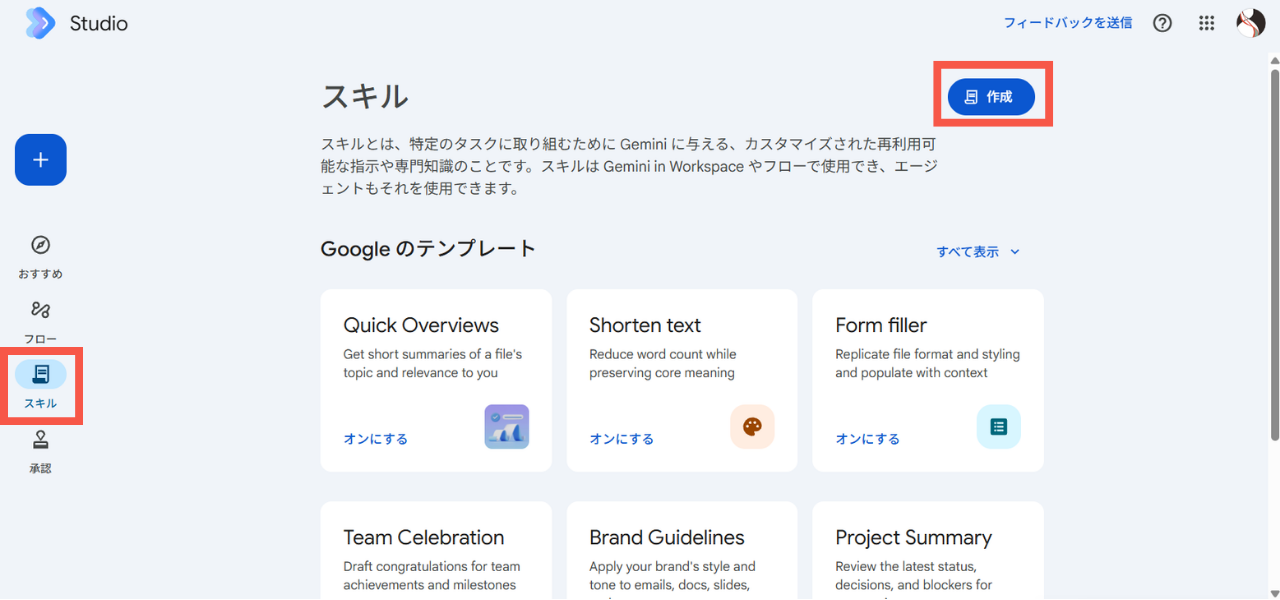Image resolution: width=1280 pixels, height=600 pixels.
Task: Click the Quick Overviews card icon
Action: click(507, 427)
